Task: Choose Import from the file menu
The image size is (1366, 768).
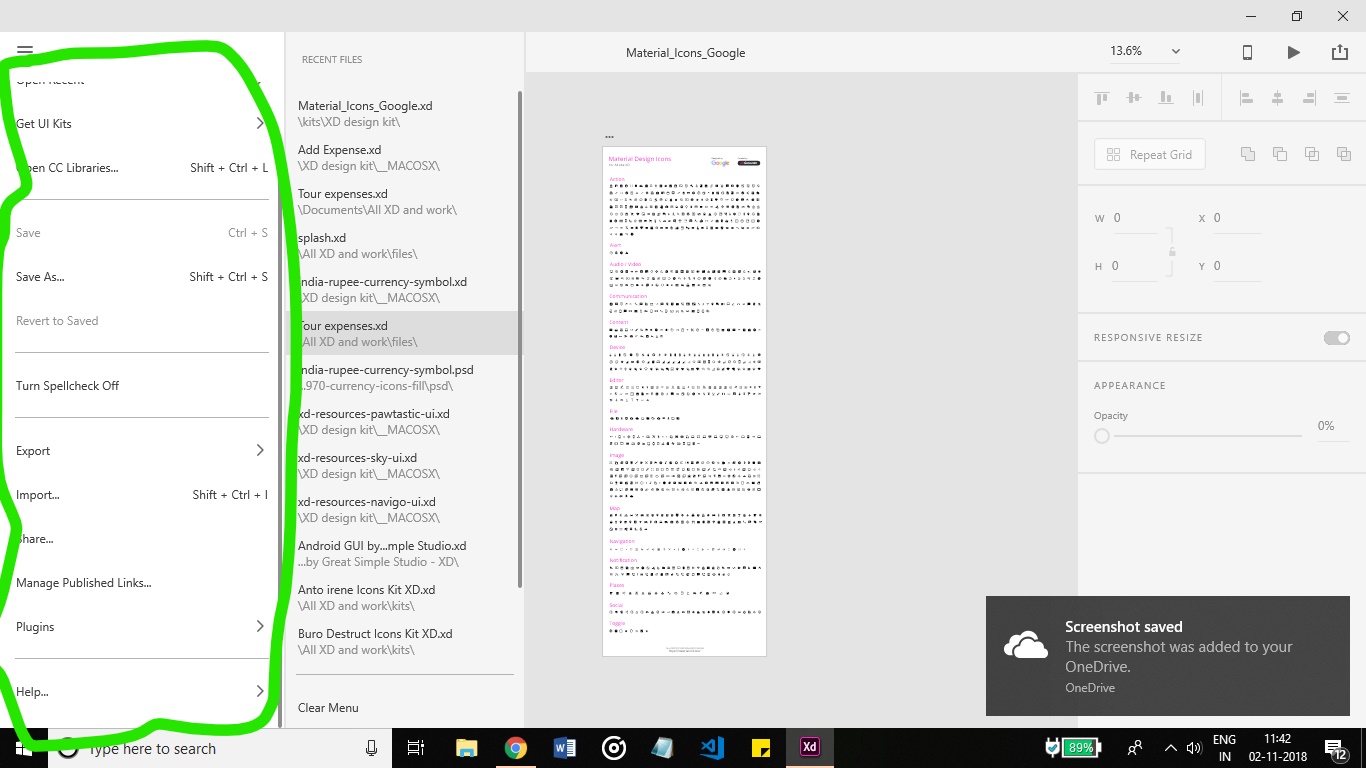Action: 38,494
